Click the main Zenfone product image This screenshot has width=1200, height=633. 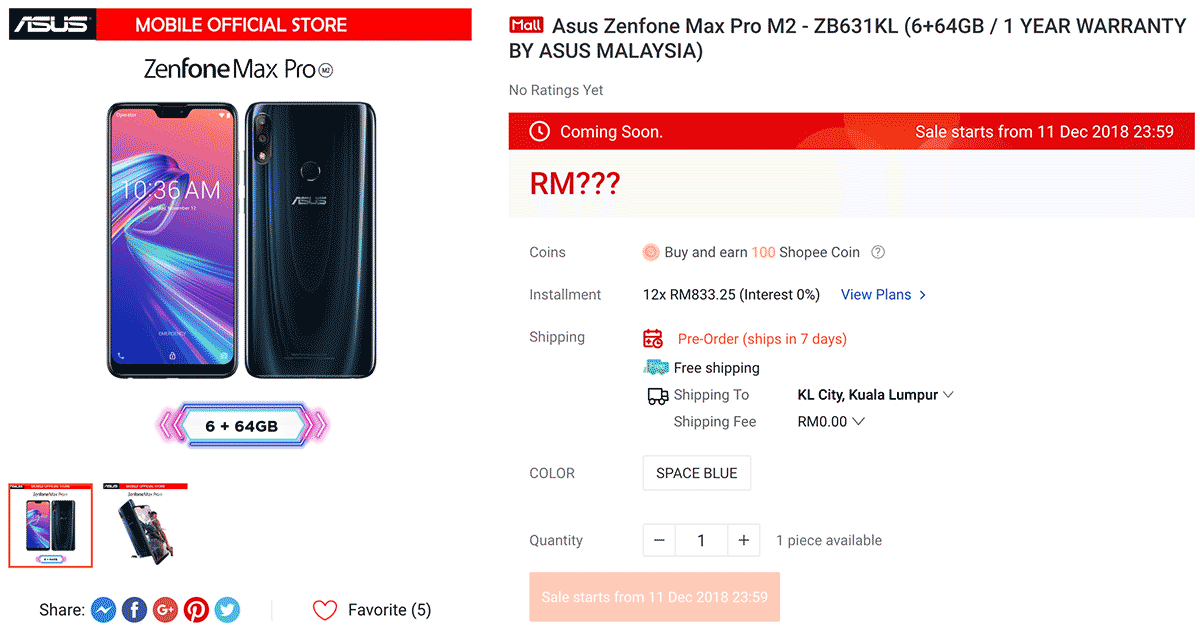point(240,240)
